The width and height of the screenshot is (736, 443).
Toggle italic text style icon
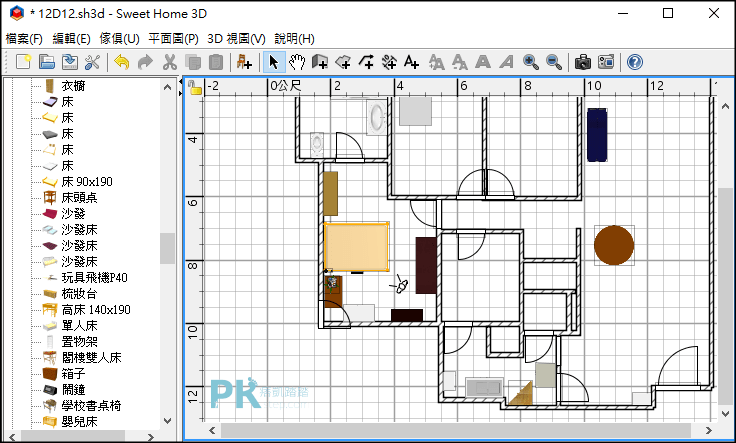tap(506, 61)
